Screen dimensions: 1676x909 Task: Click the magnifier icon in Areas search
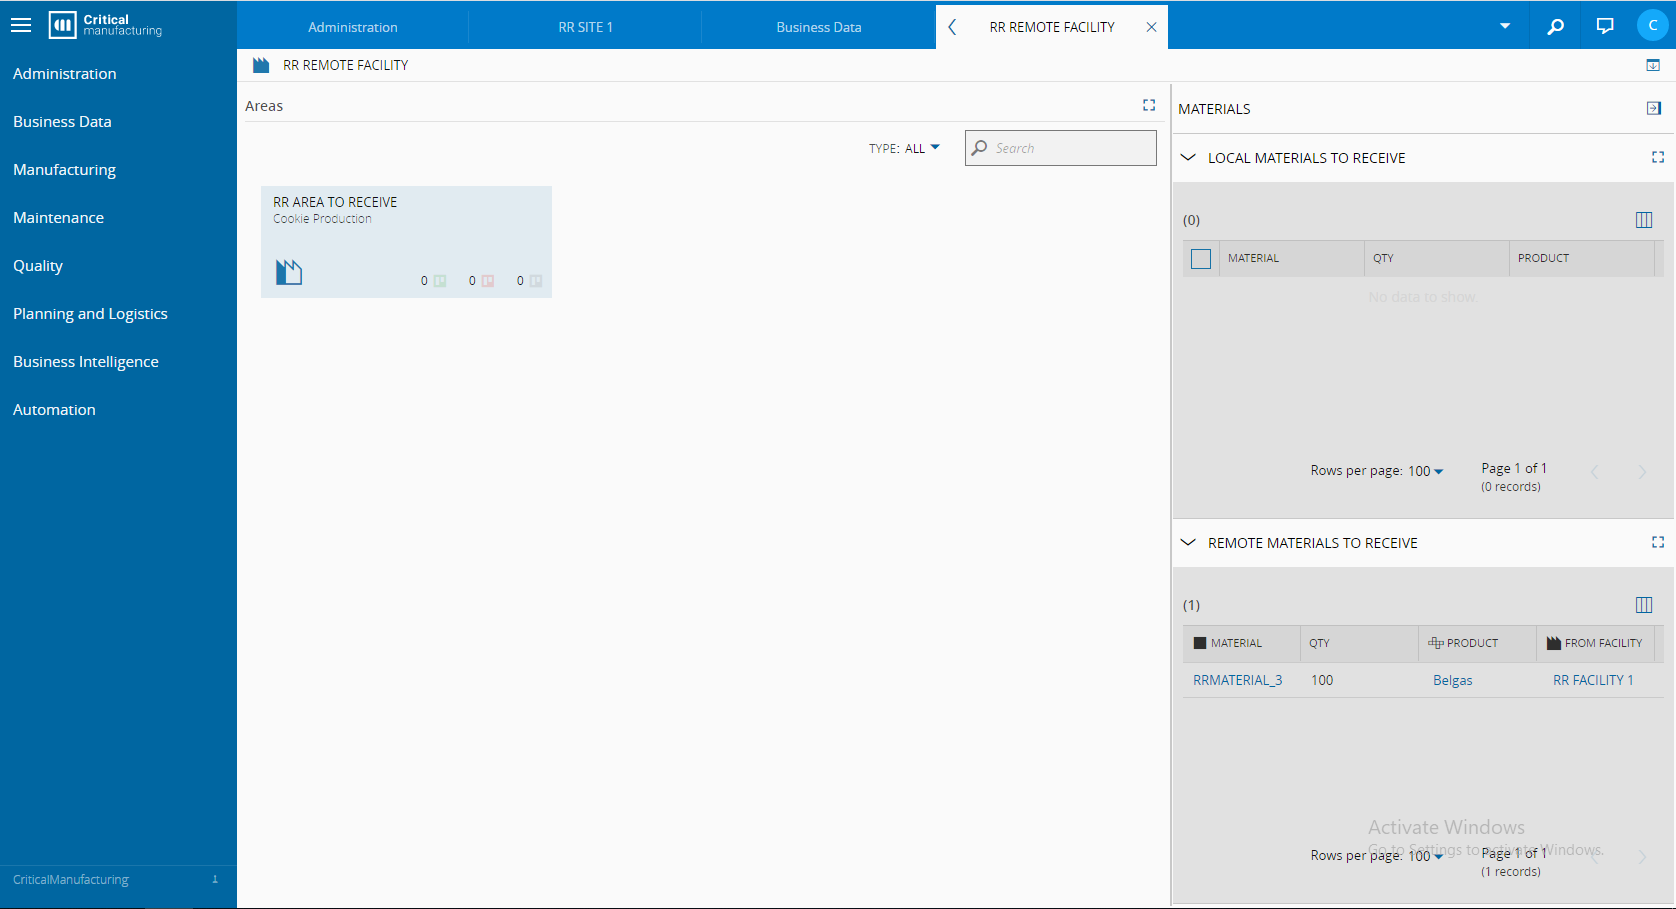click(980, 148)
